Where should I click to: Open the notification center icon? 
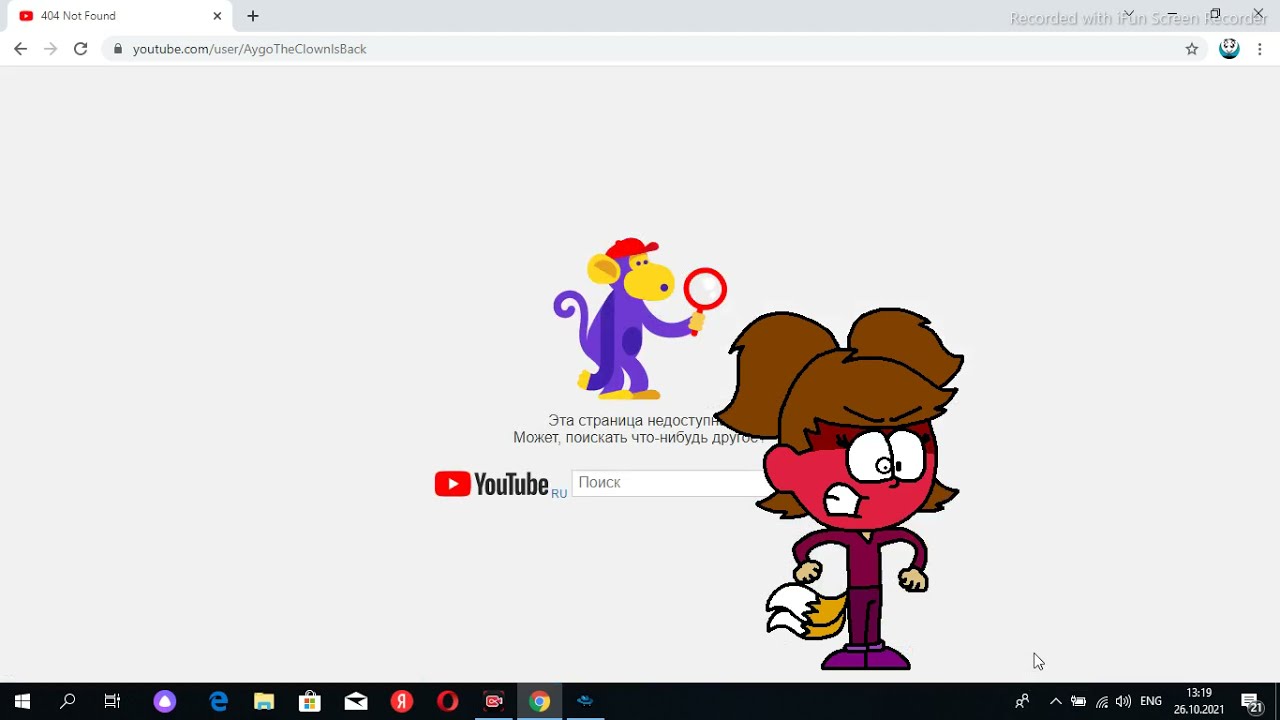pyautogui.click(x=1251, y=701)
